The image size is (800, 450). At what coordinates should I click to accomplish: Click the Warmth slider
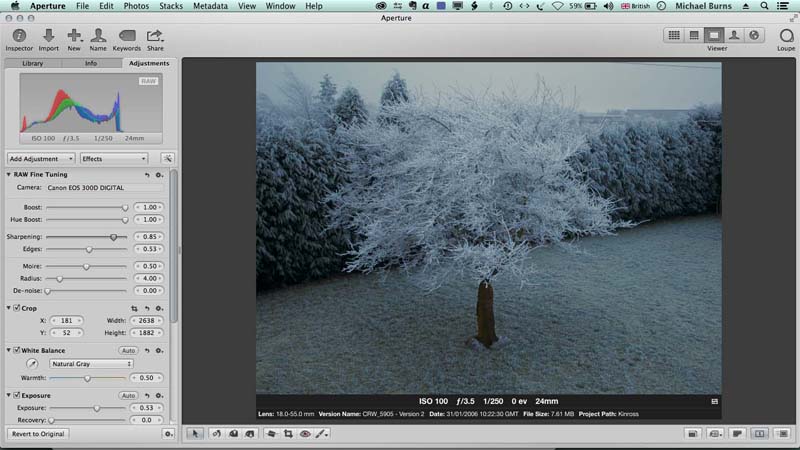(x=87, y=378)
